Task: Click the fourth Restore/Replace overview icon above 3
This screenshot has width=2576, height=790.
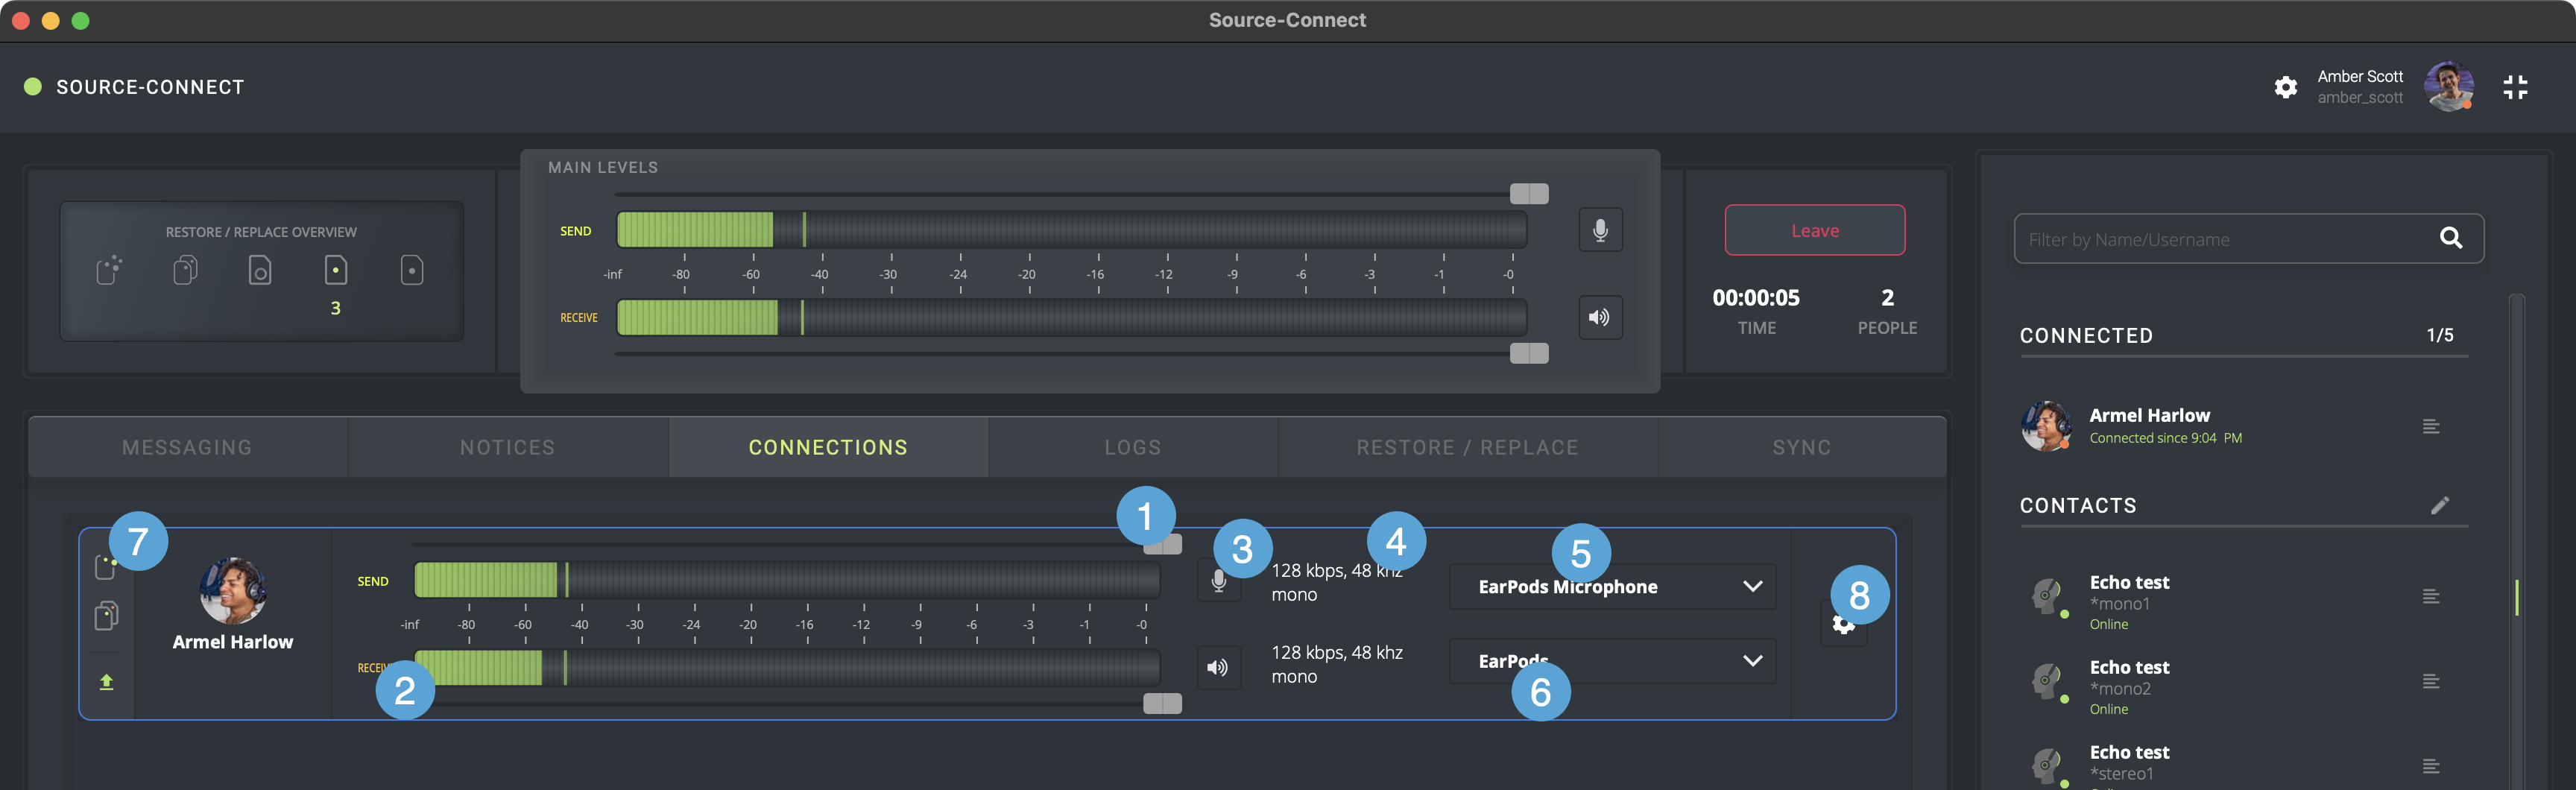Action: point(336,270)
